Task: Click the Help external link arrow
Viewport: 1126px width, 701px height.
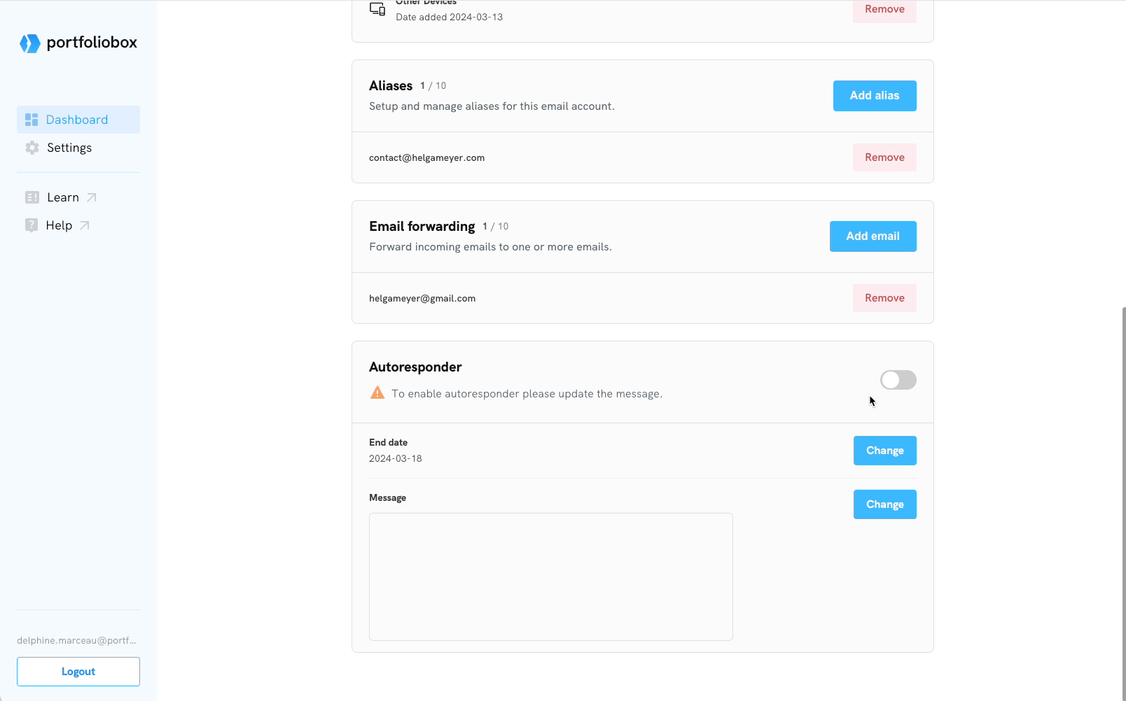Action: (x=85, y=226)
